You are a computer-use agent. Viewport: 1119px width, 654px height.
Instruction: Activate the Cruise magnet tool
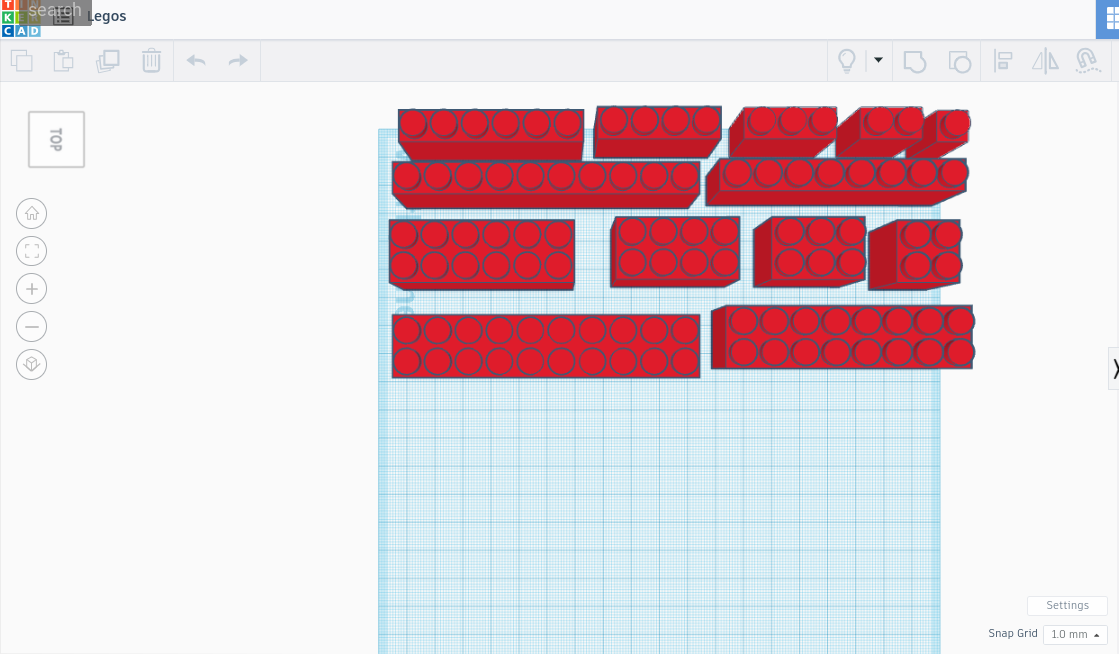pyautogui.click(x=1088, y=61)
